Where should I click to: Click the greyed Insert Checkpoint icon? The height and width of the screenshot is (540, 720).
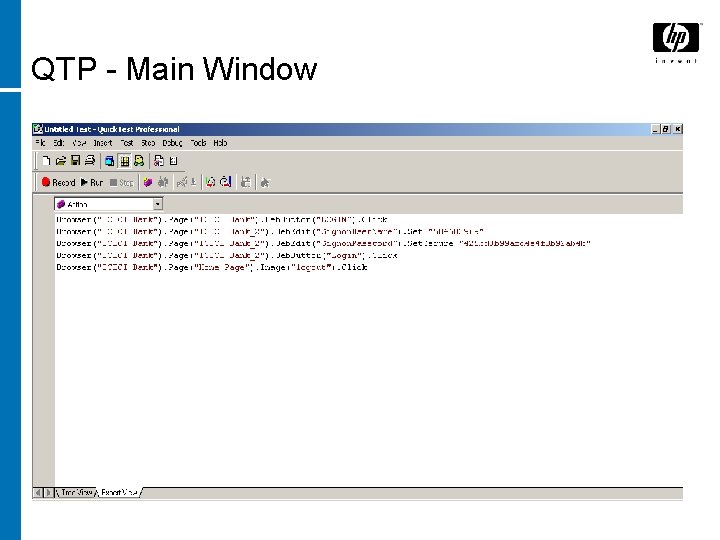[182, 182]
